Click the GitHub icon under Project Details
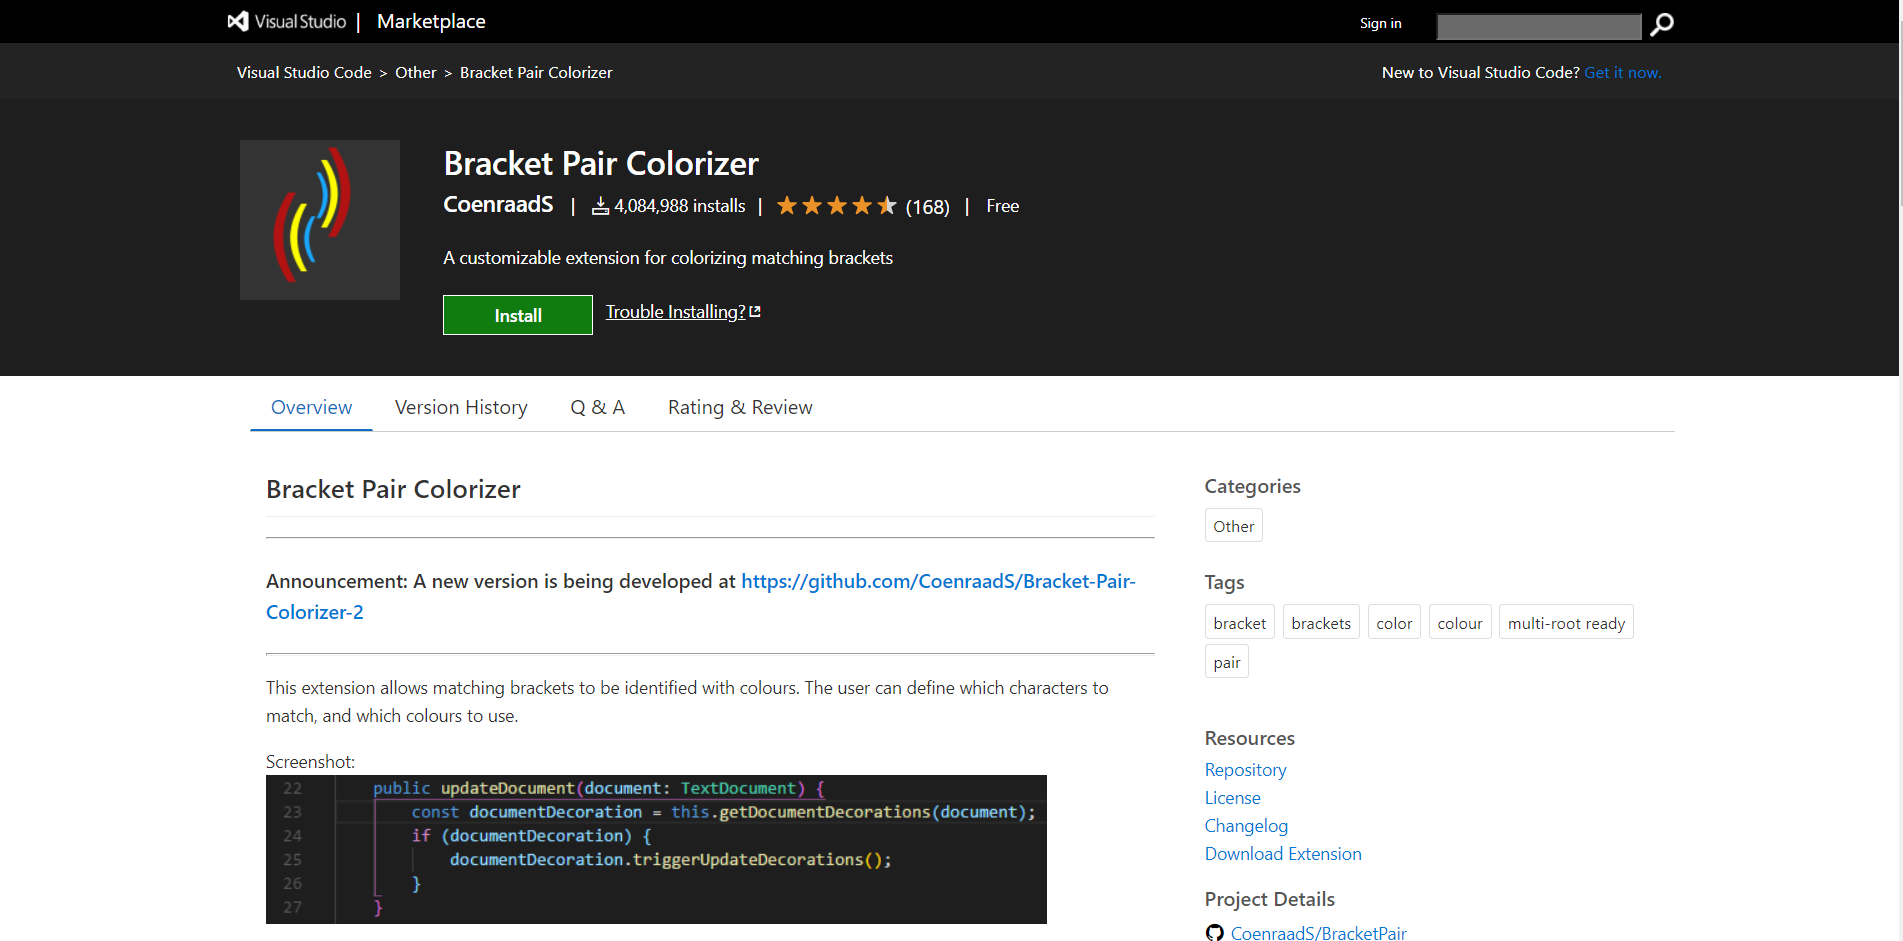1903x941 pixels. [1215, 933]
